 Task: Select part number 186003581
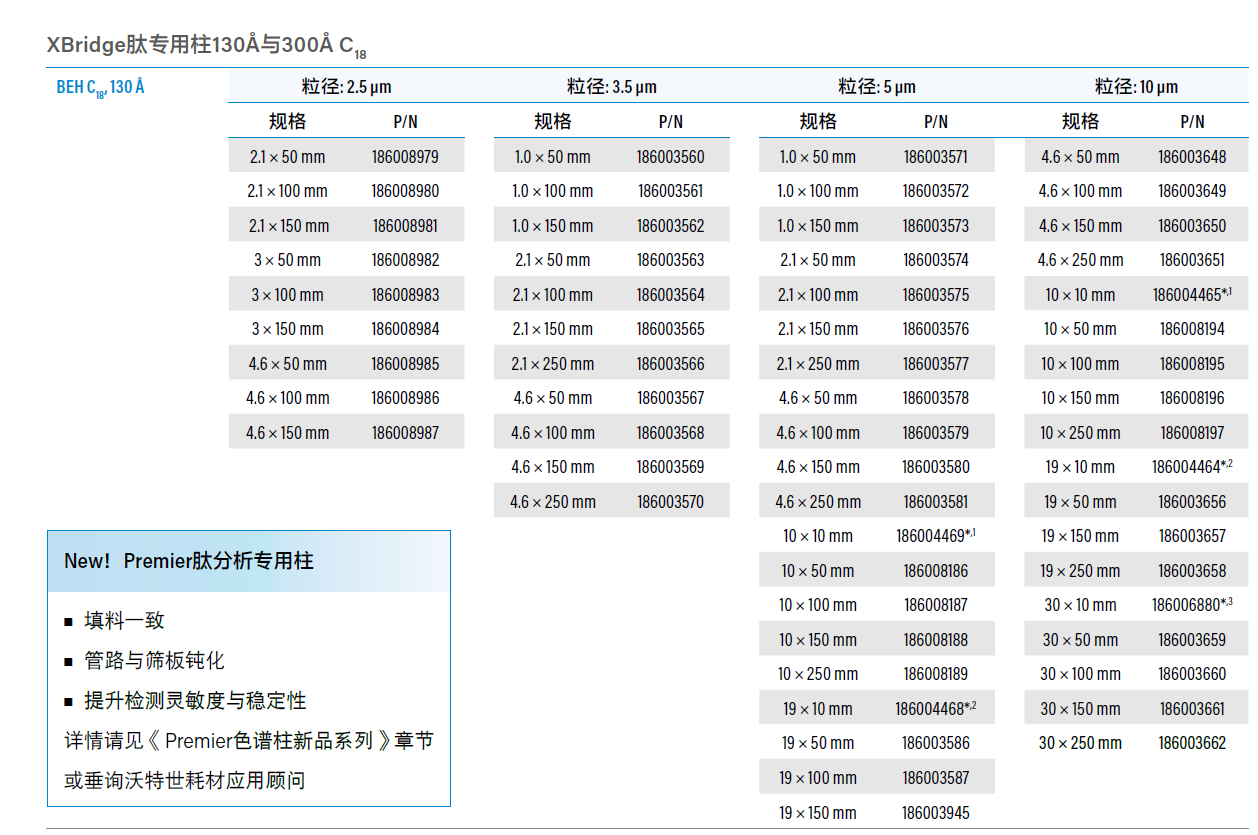[936, 502]
